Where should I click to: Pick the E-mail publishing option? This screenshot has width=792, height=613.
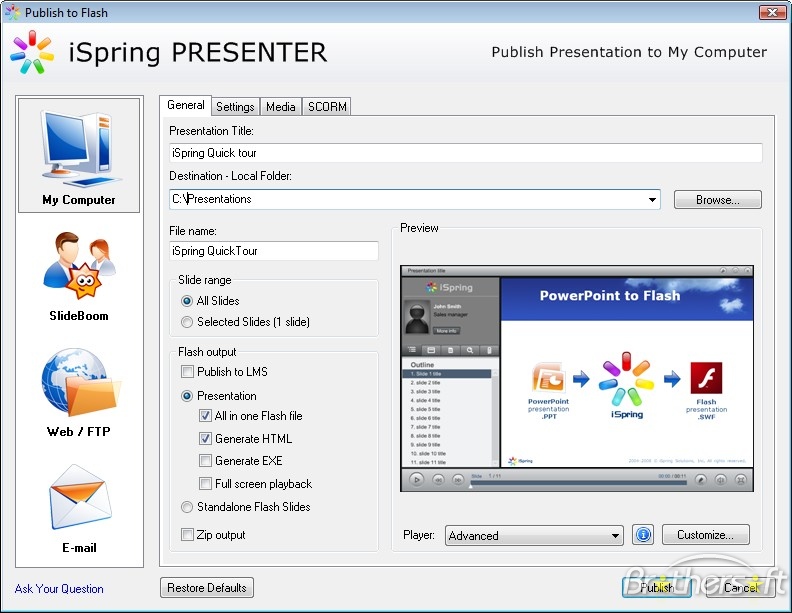pos(79,508)
